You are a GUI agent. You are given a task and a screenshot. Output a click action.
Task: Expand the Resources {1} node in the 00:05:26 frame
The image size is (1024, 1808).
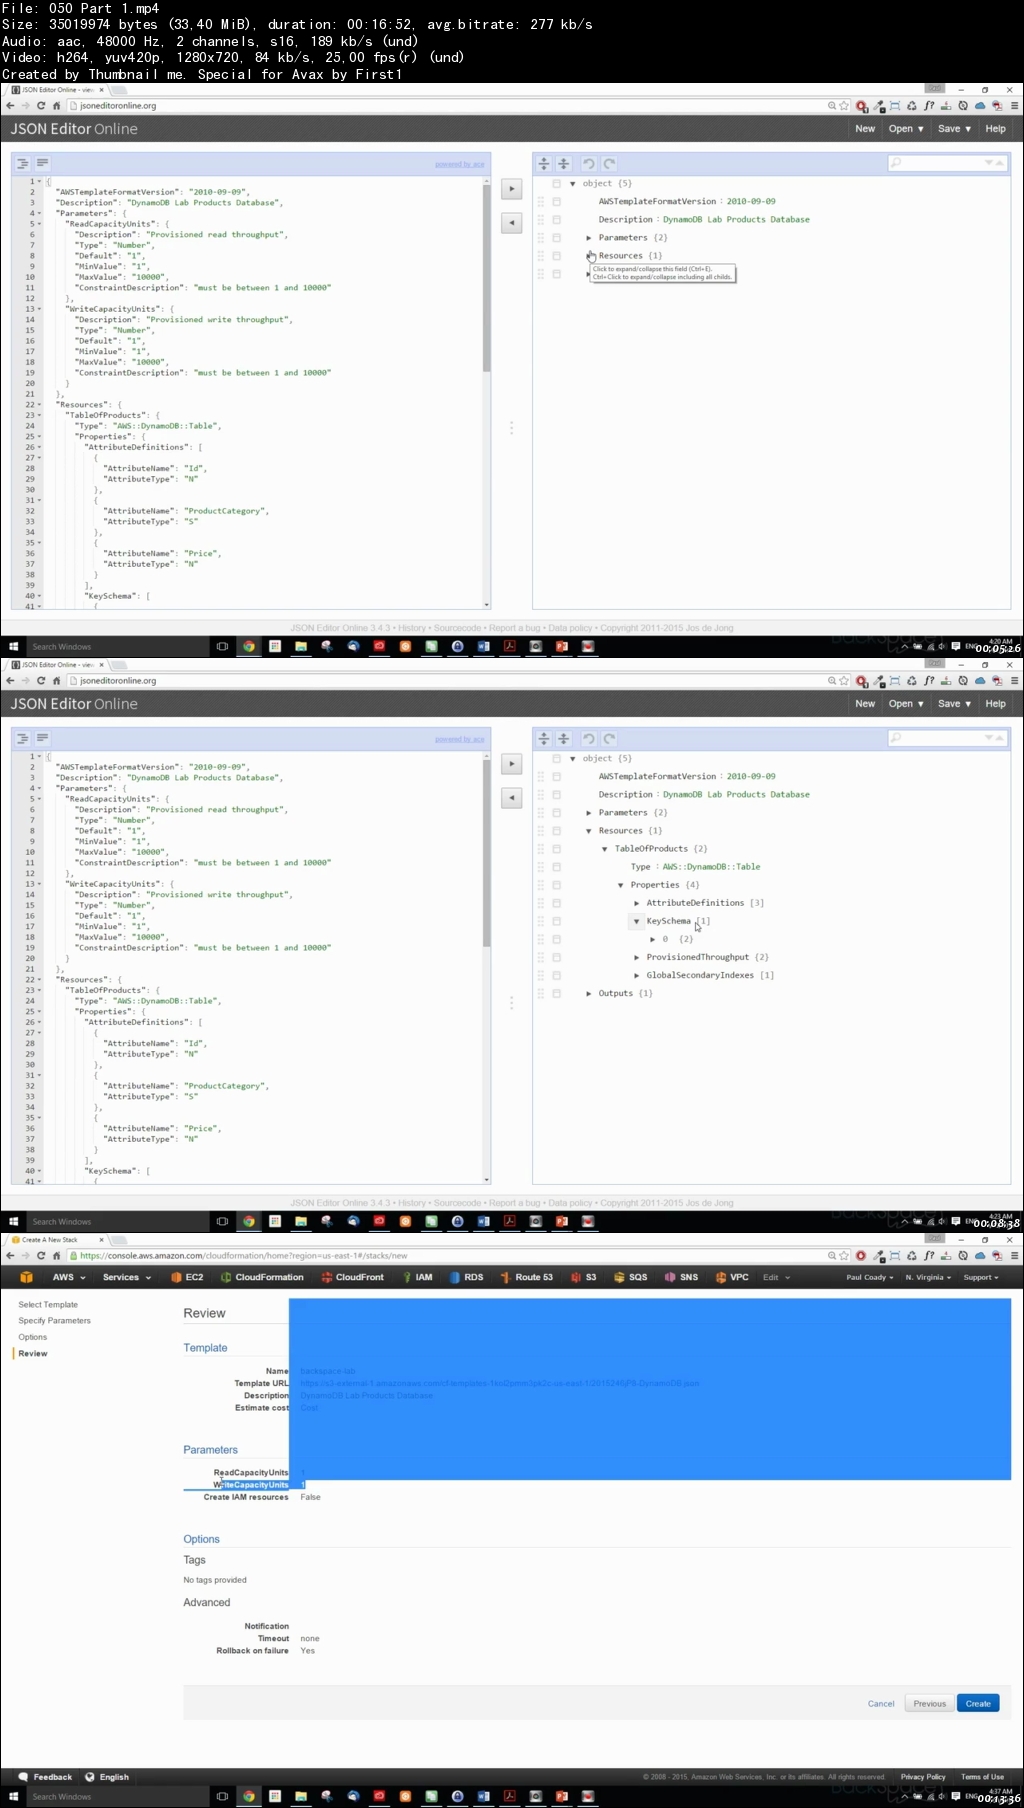pyautogui.click(x=589, y=256)
